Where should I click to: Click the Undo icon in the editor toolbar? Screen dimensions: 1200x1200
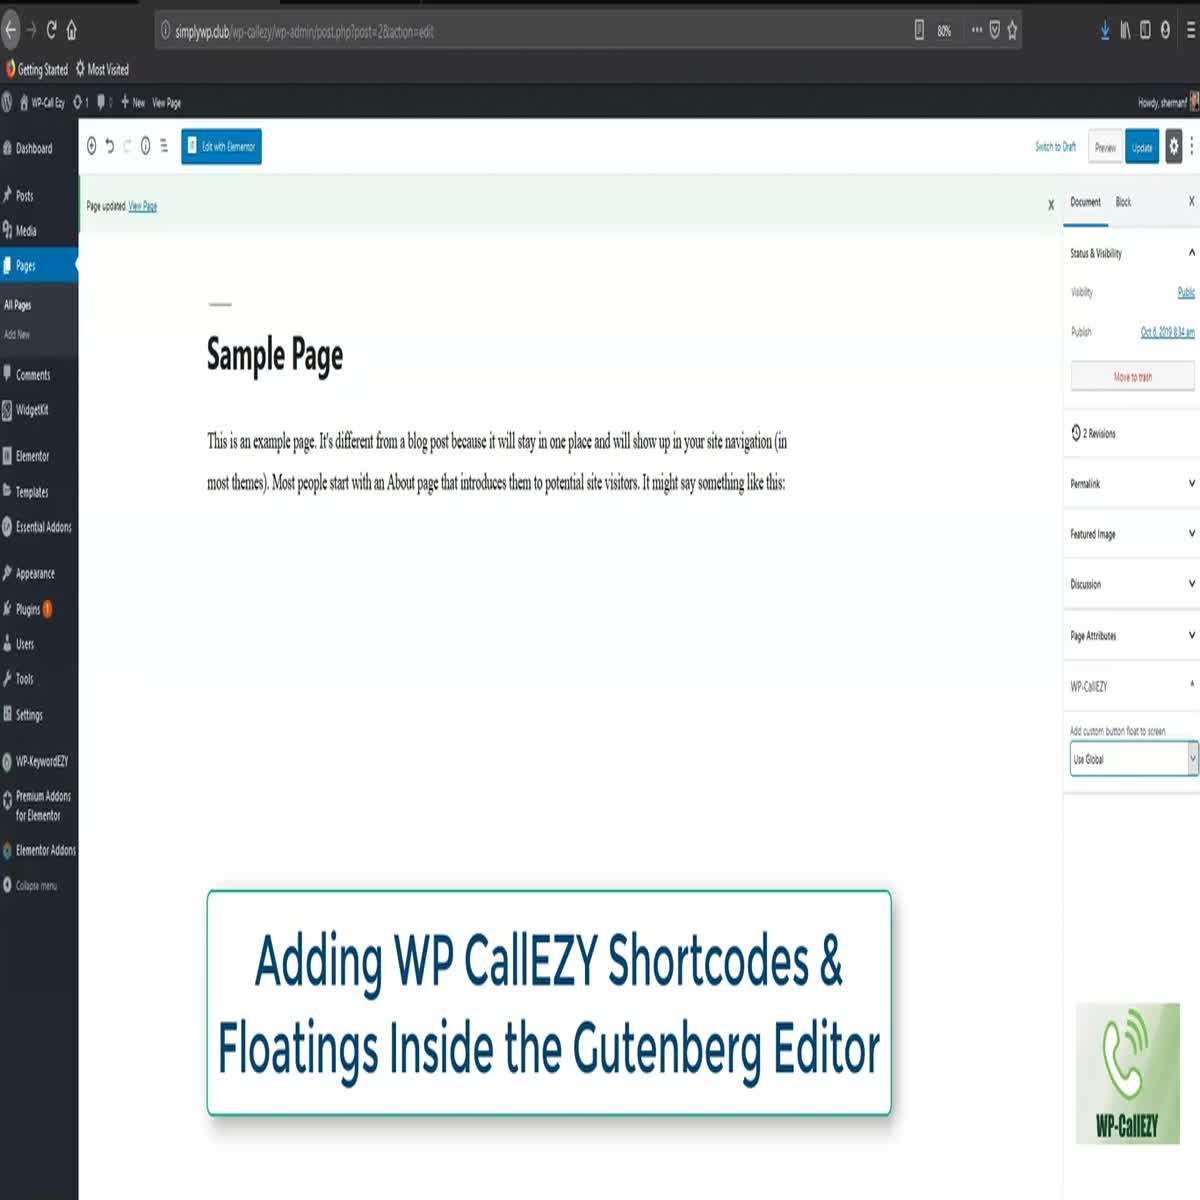tap(110, 146)
